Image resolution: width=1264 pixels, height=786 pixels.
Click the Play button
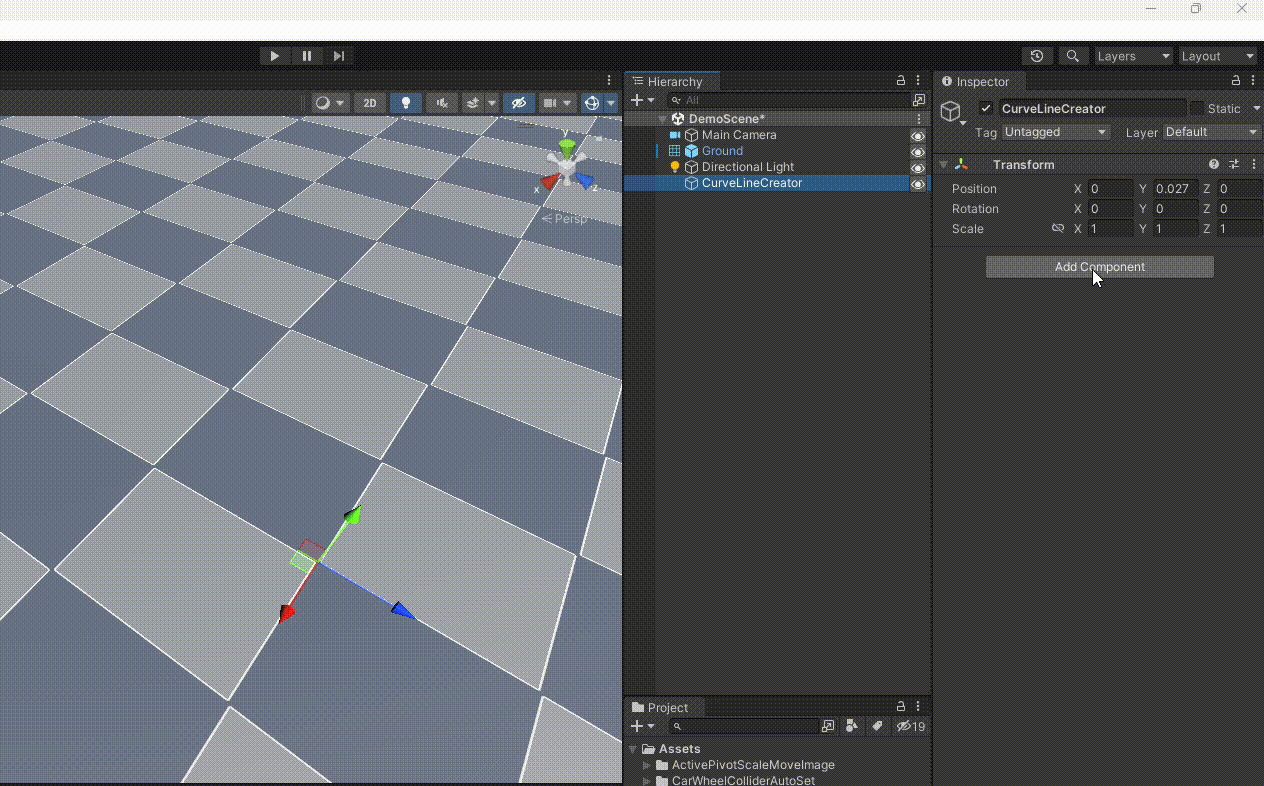pos(275,56)
